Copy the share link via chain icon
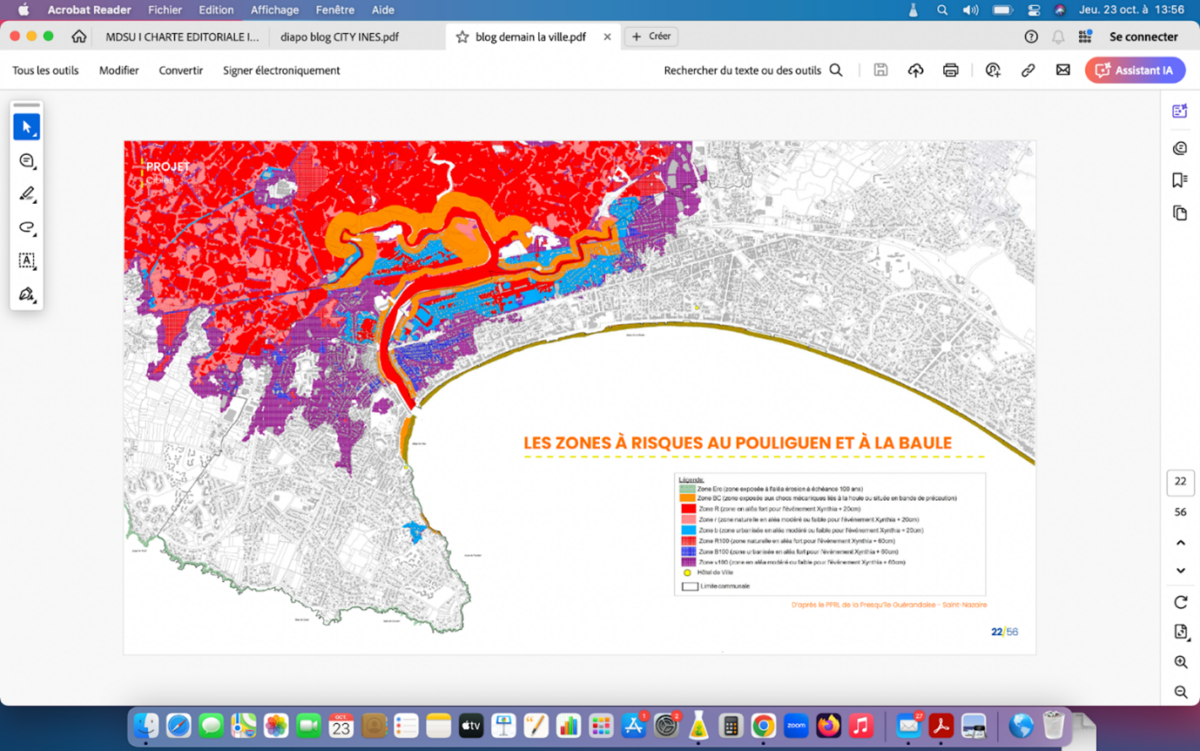 (x=1027, y=70)
